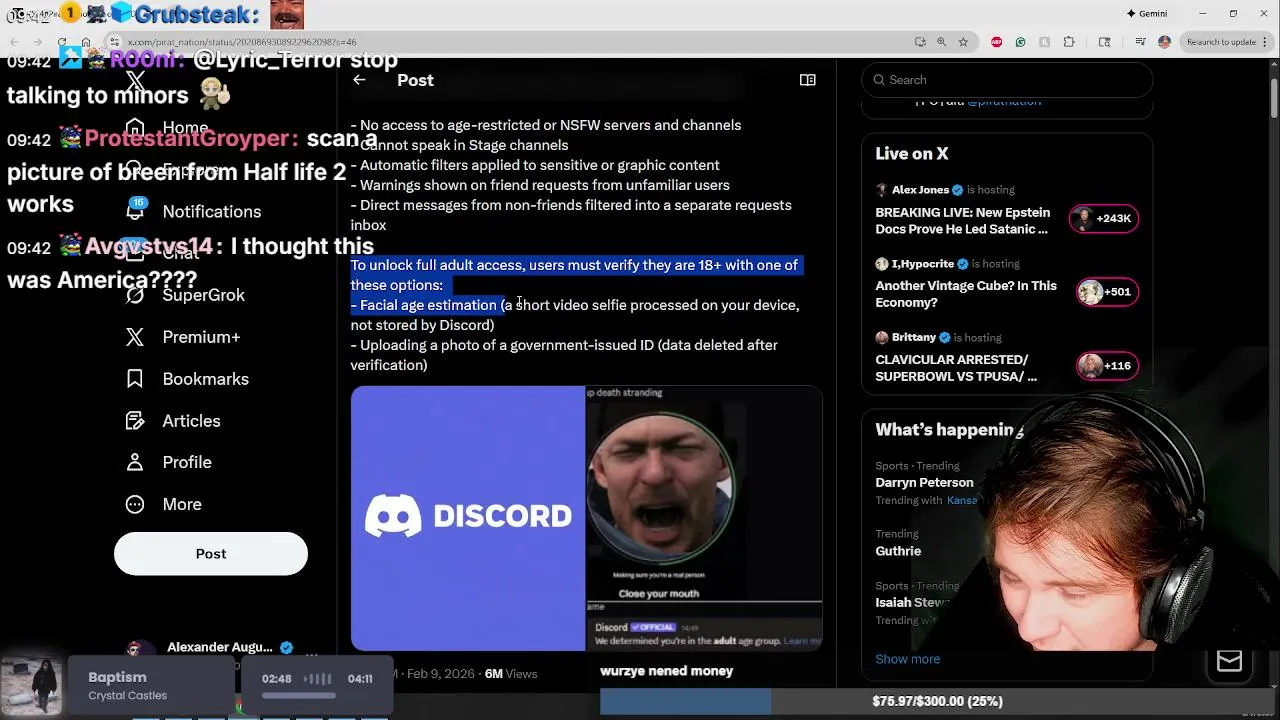
Task: Open the face scan image in post
Action: pos(704,518)
